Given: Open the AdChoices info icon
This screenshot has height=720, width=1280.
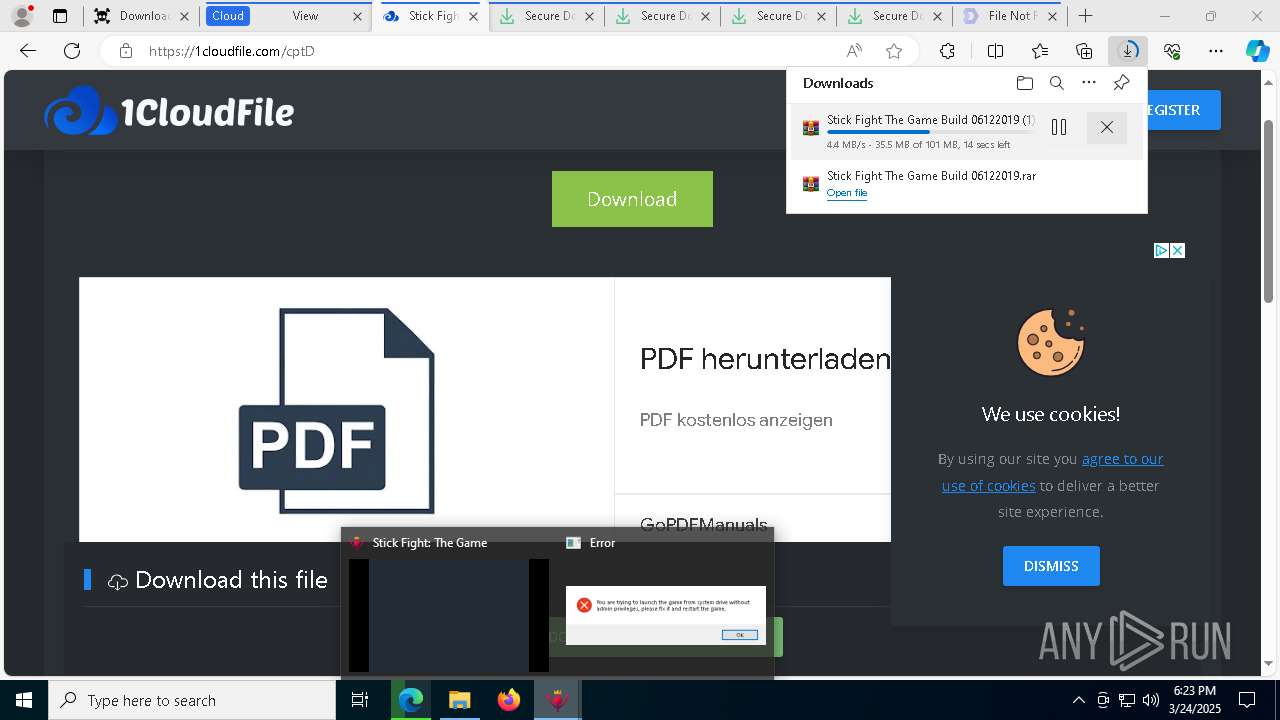Looking at the screenshot, I should tap(1161, 250).
